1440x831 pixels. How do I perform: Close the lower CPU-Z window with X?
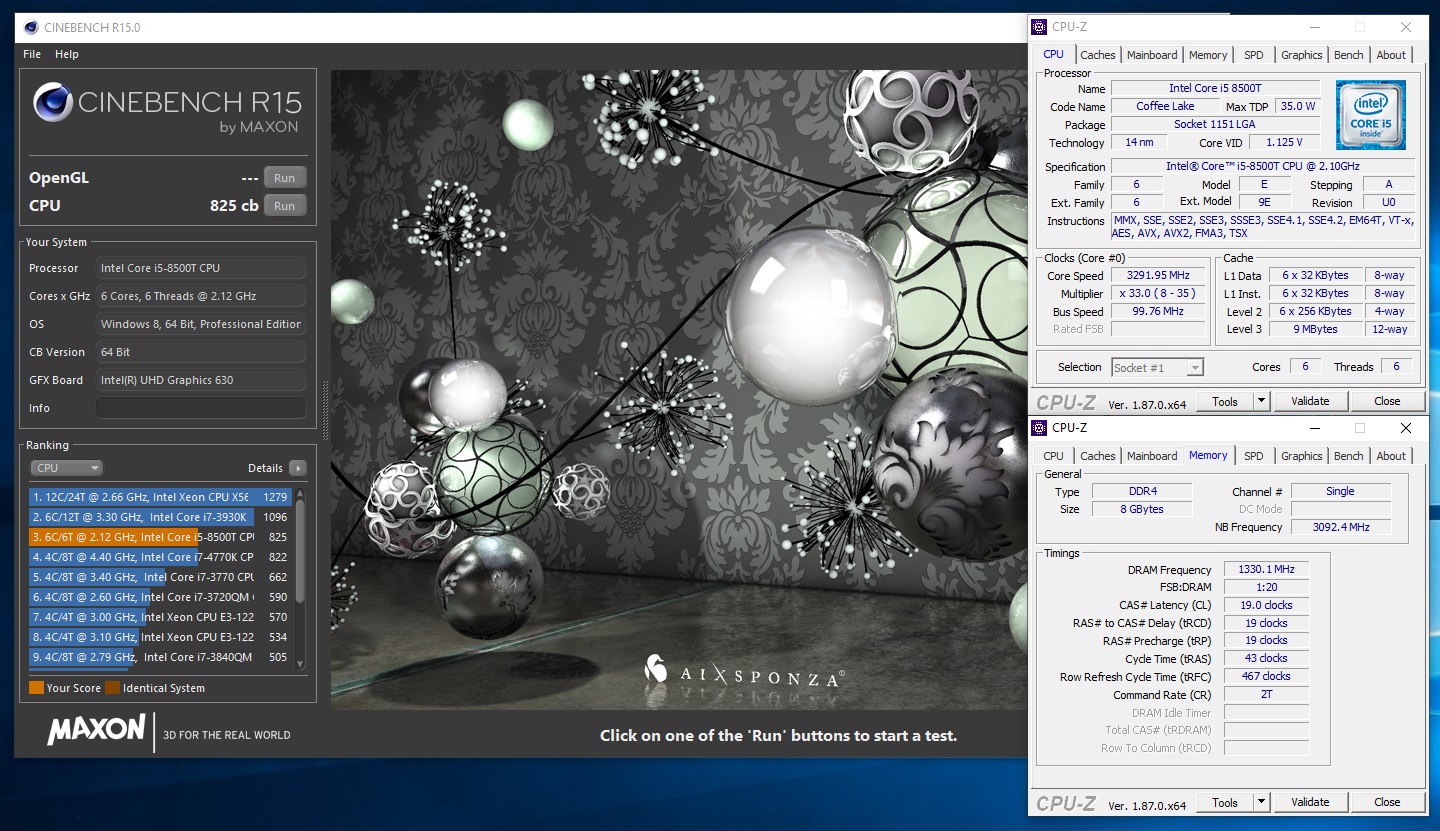[x=1406, y=428]
